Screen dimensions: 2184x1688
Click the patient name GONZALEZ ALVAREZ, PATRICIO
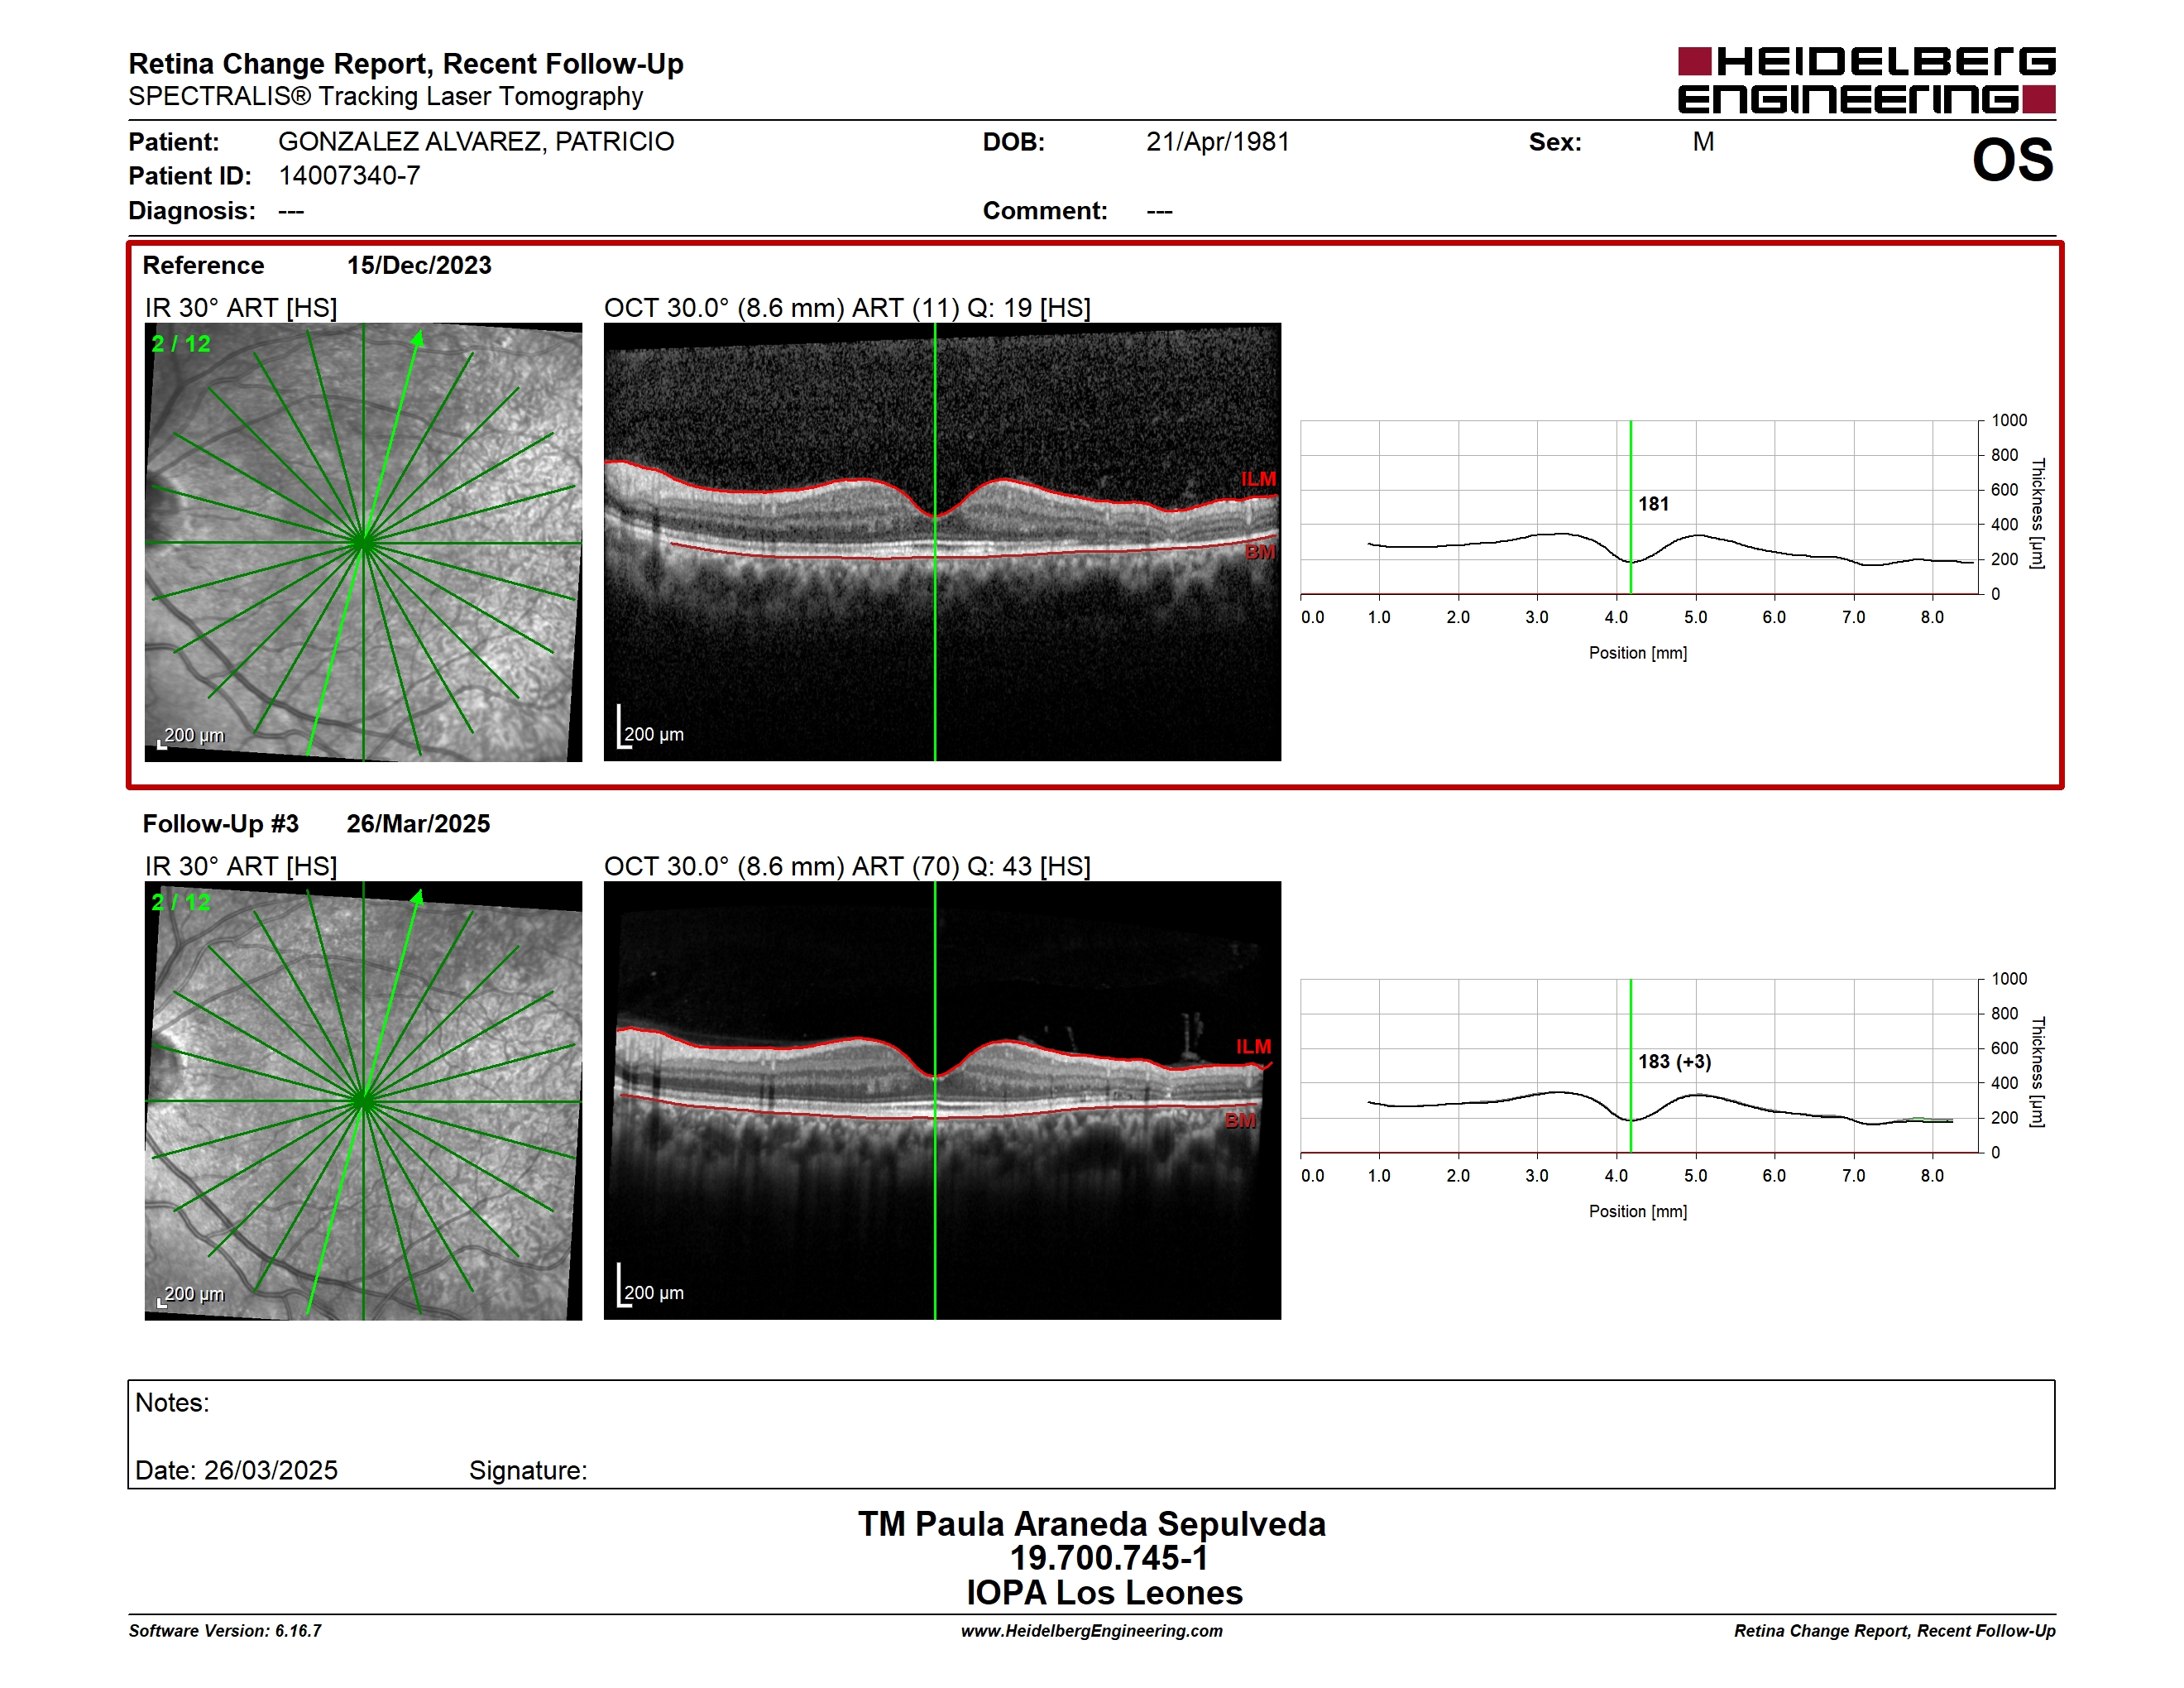(476, 142)
